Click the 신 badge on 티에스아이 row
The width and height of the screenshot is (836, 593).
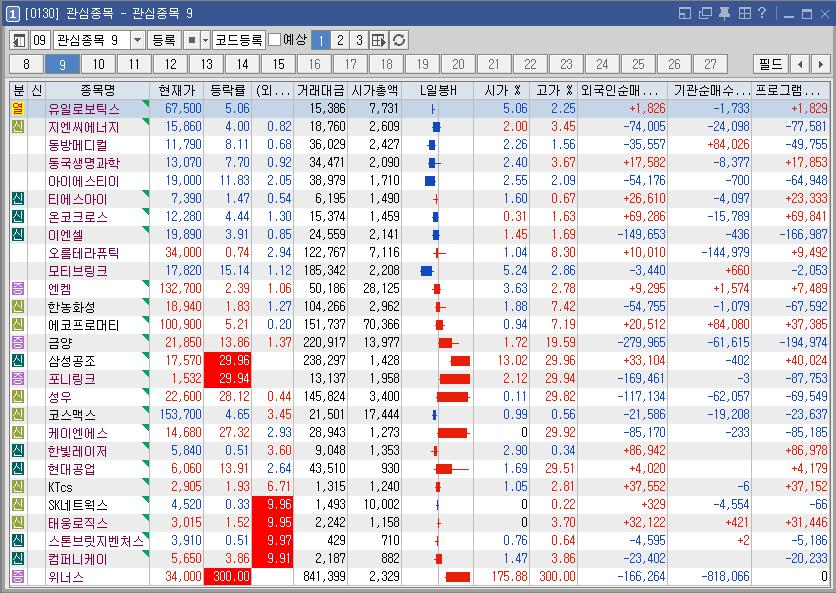tap(18, 199)
